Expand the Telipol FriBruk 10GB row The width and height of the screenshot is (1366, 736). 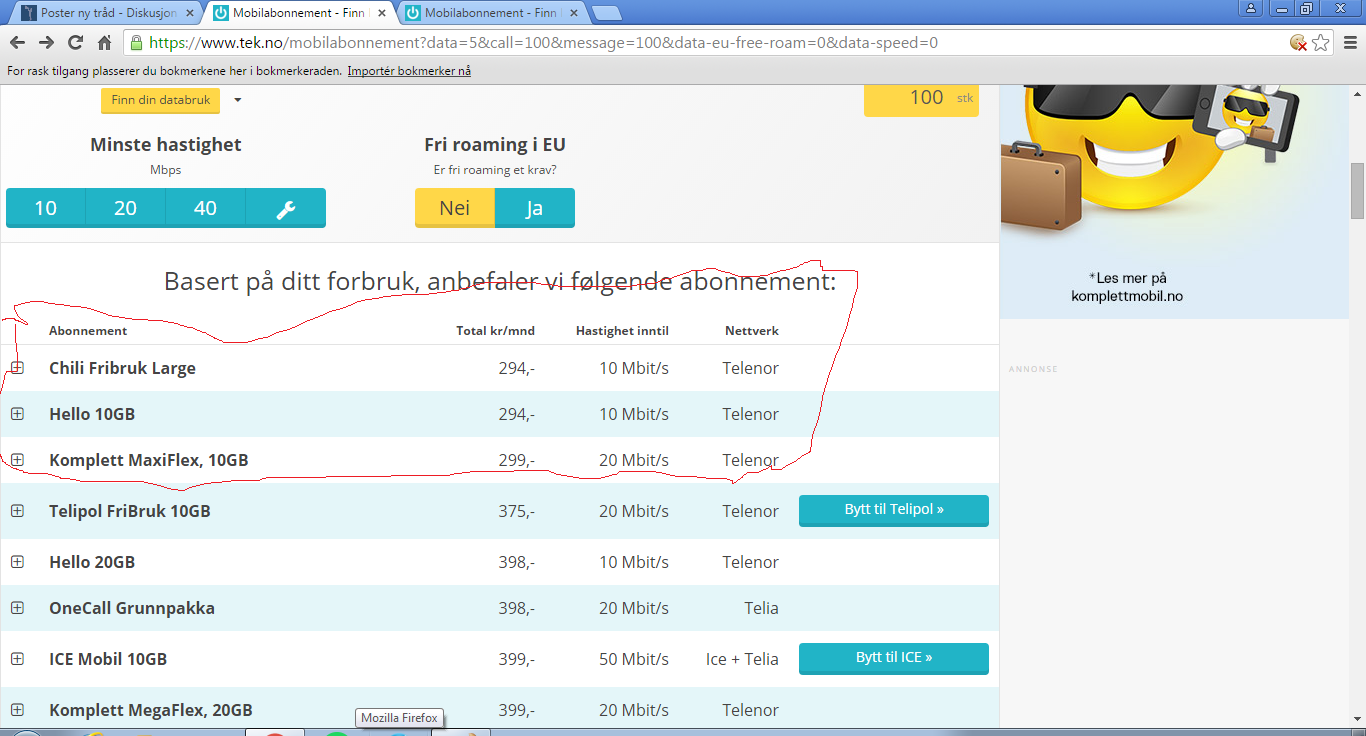pyautogui.click(x=17, y=511)
